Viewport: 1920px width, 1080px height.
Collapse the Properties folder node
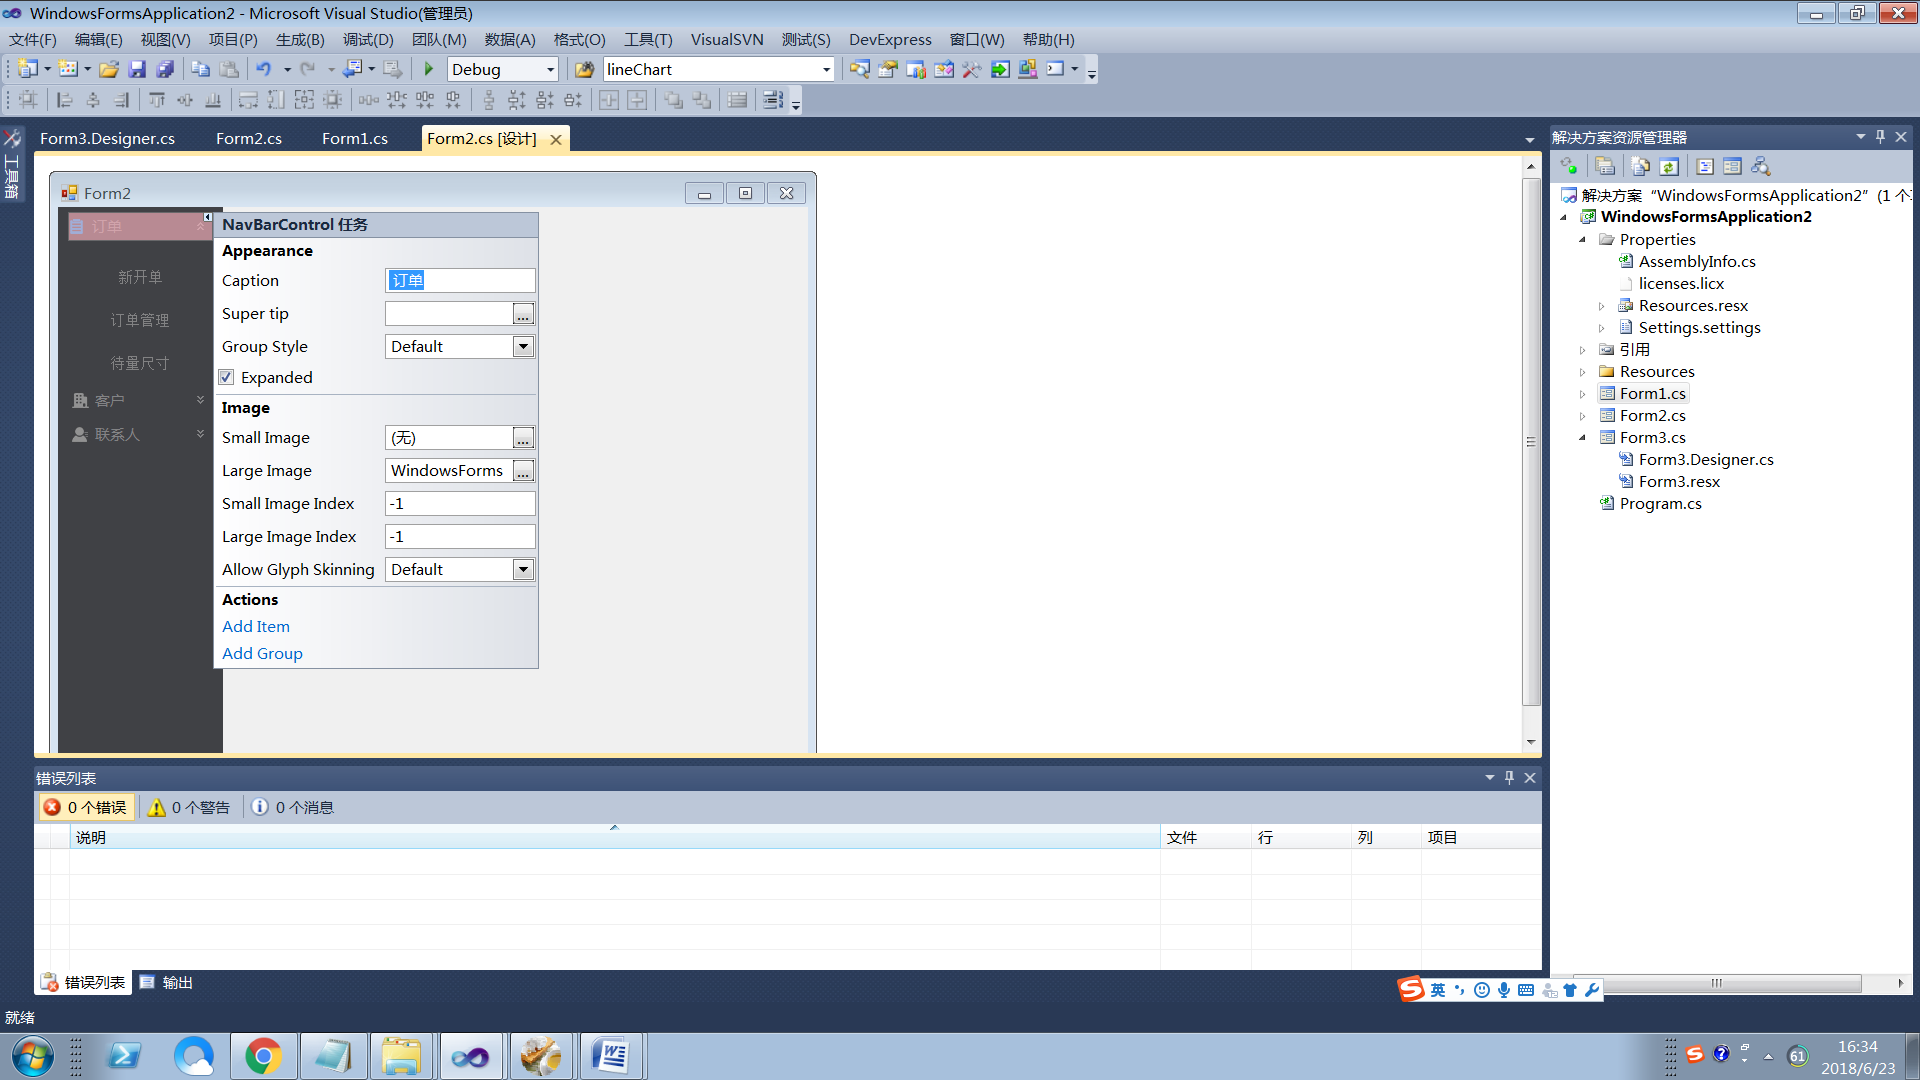tap(1582, 239)
